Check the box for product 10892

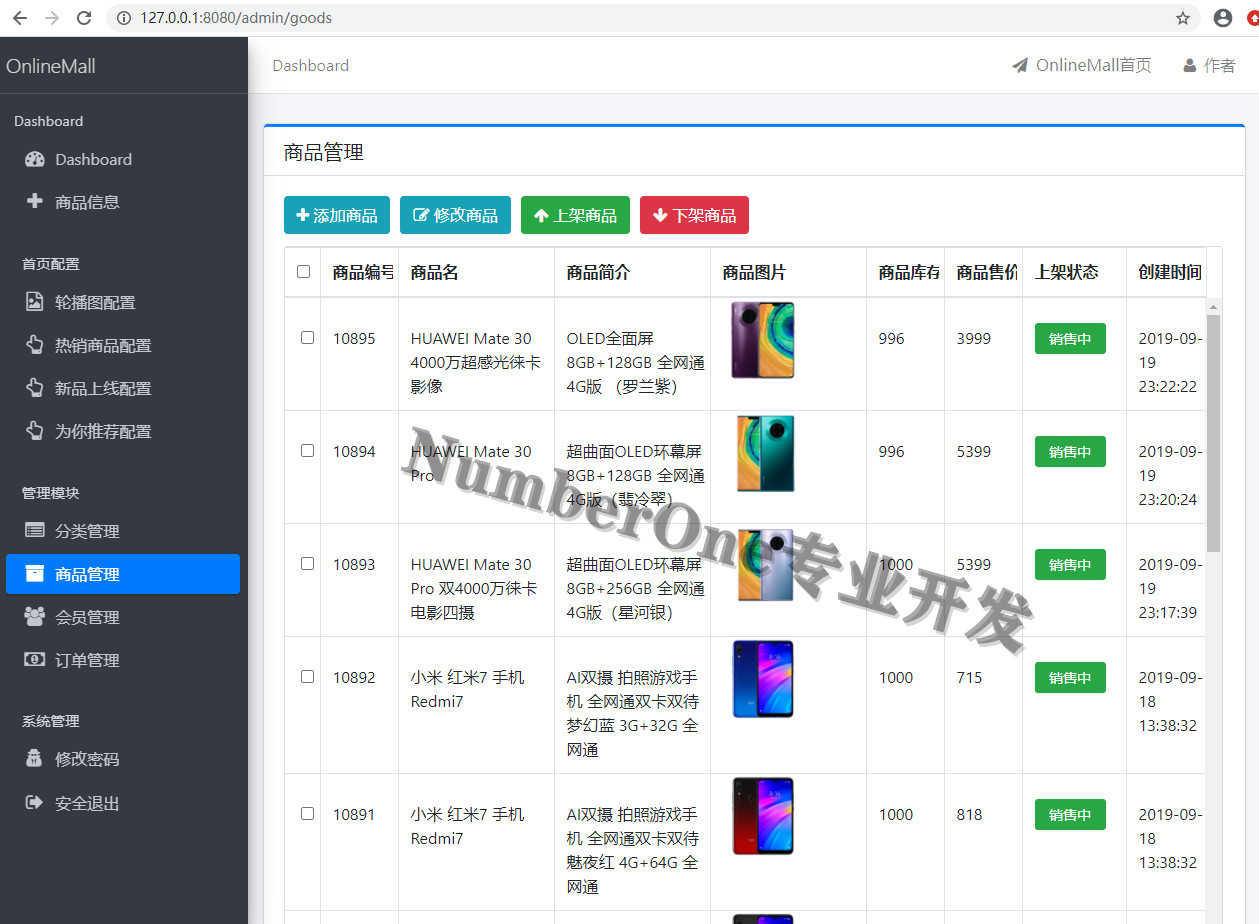click(x=308, y=677)
